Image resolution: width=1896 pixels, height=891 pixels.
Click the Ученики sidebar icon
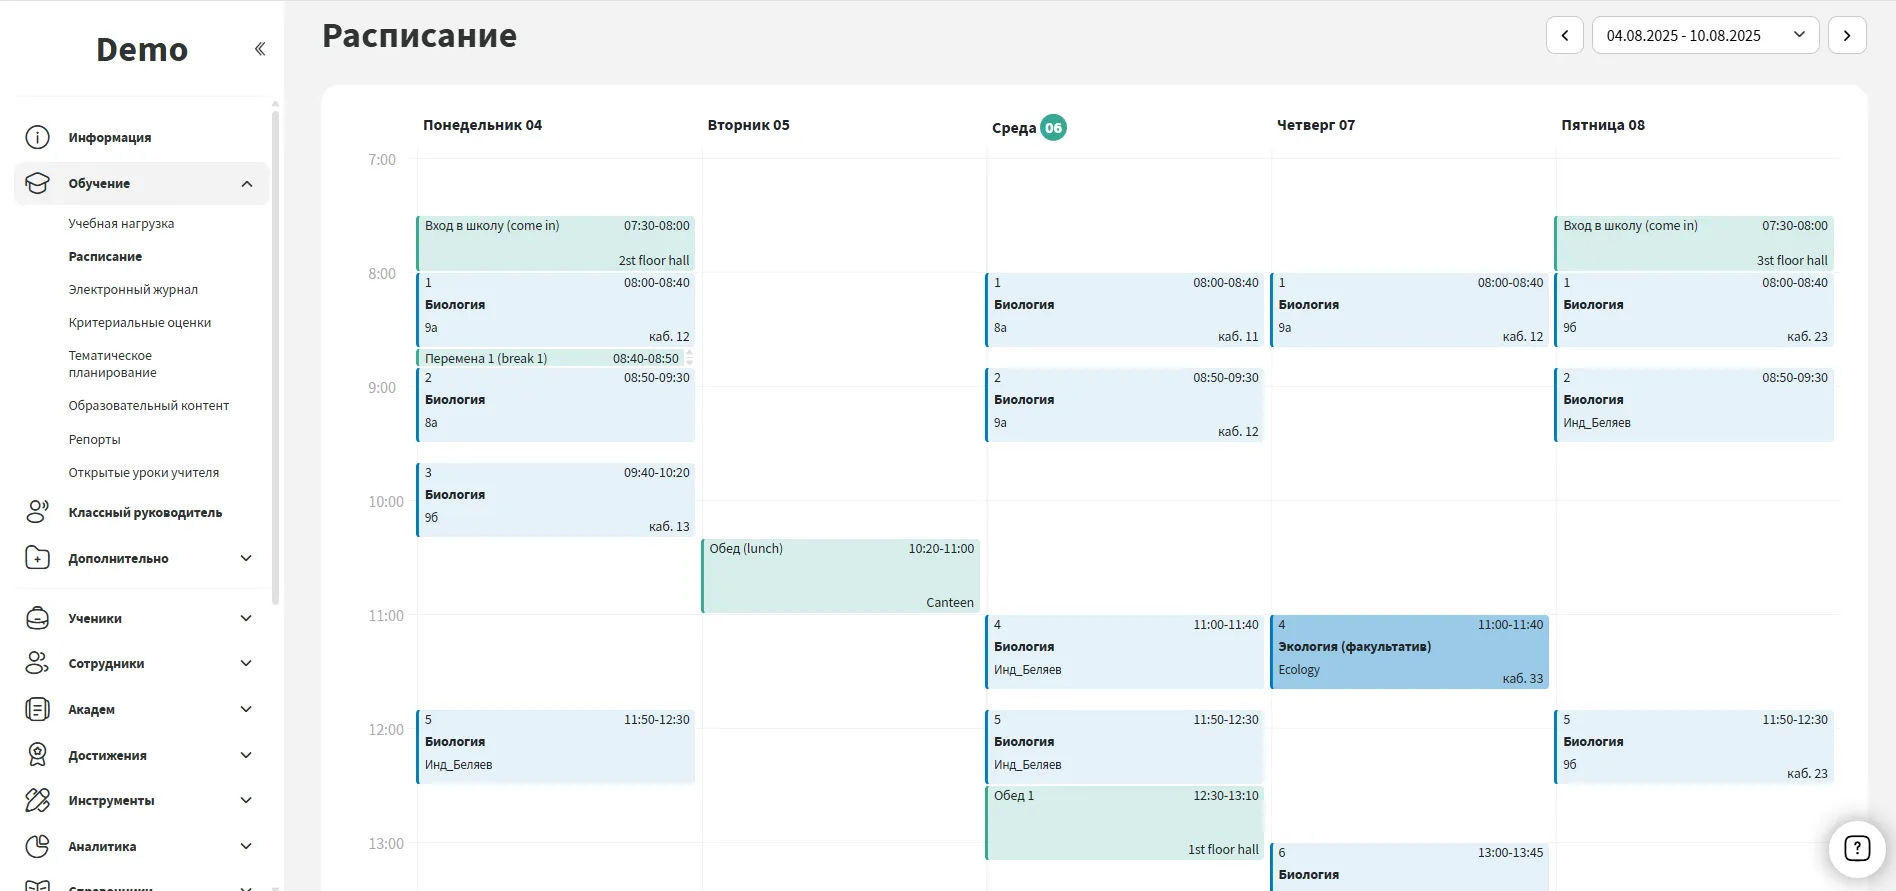click(x=37, y=618)
